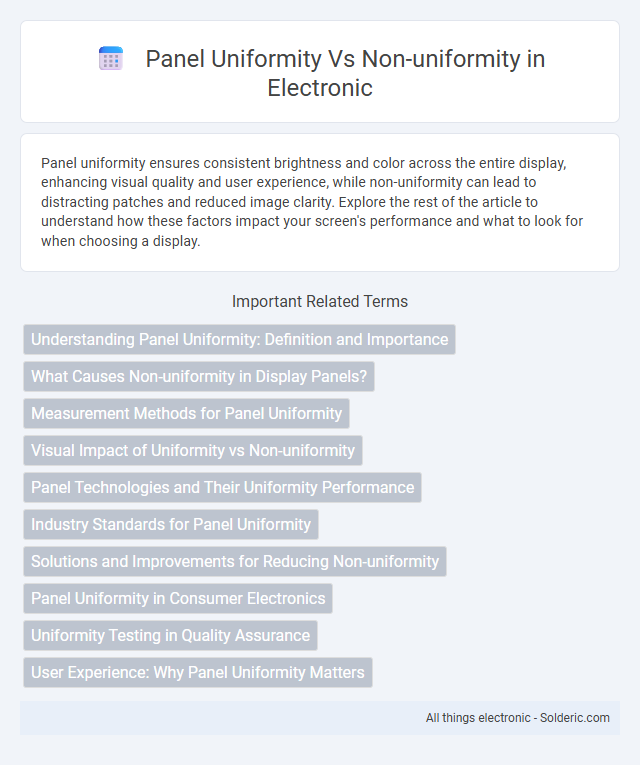Click 'All things electronic' footer text
The image size is (640, 765).
tap(478, 718)
